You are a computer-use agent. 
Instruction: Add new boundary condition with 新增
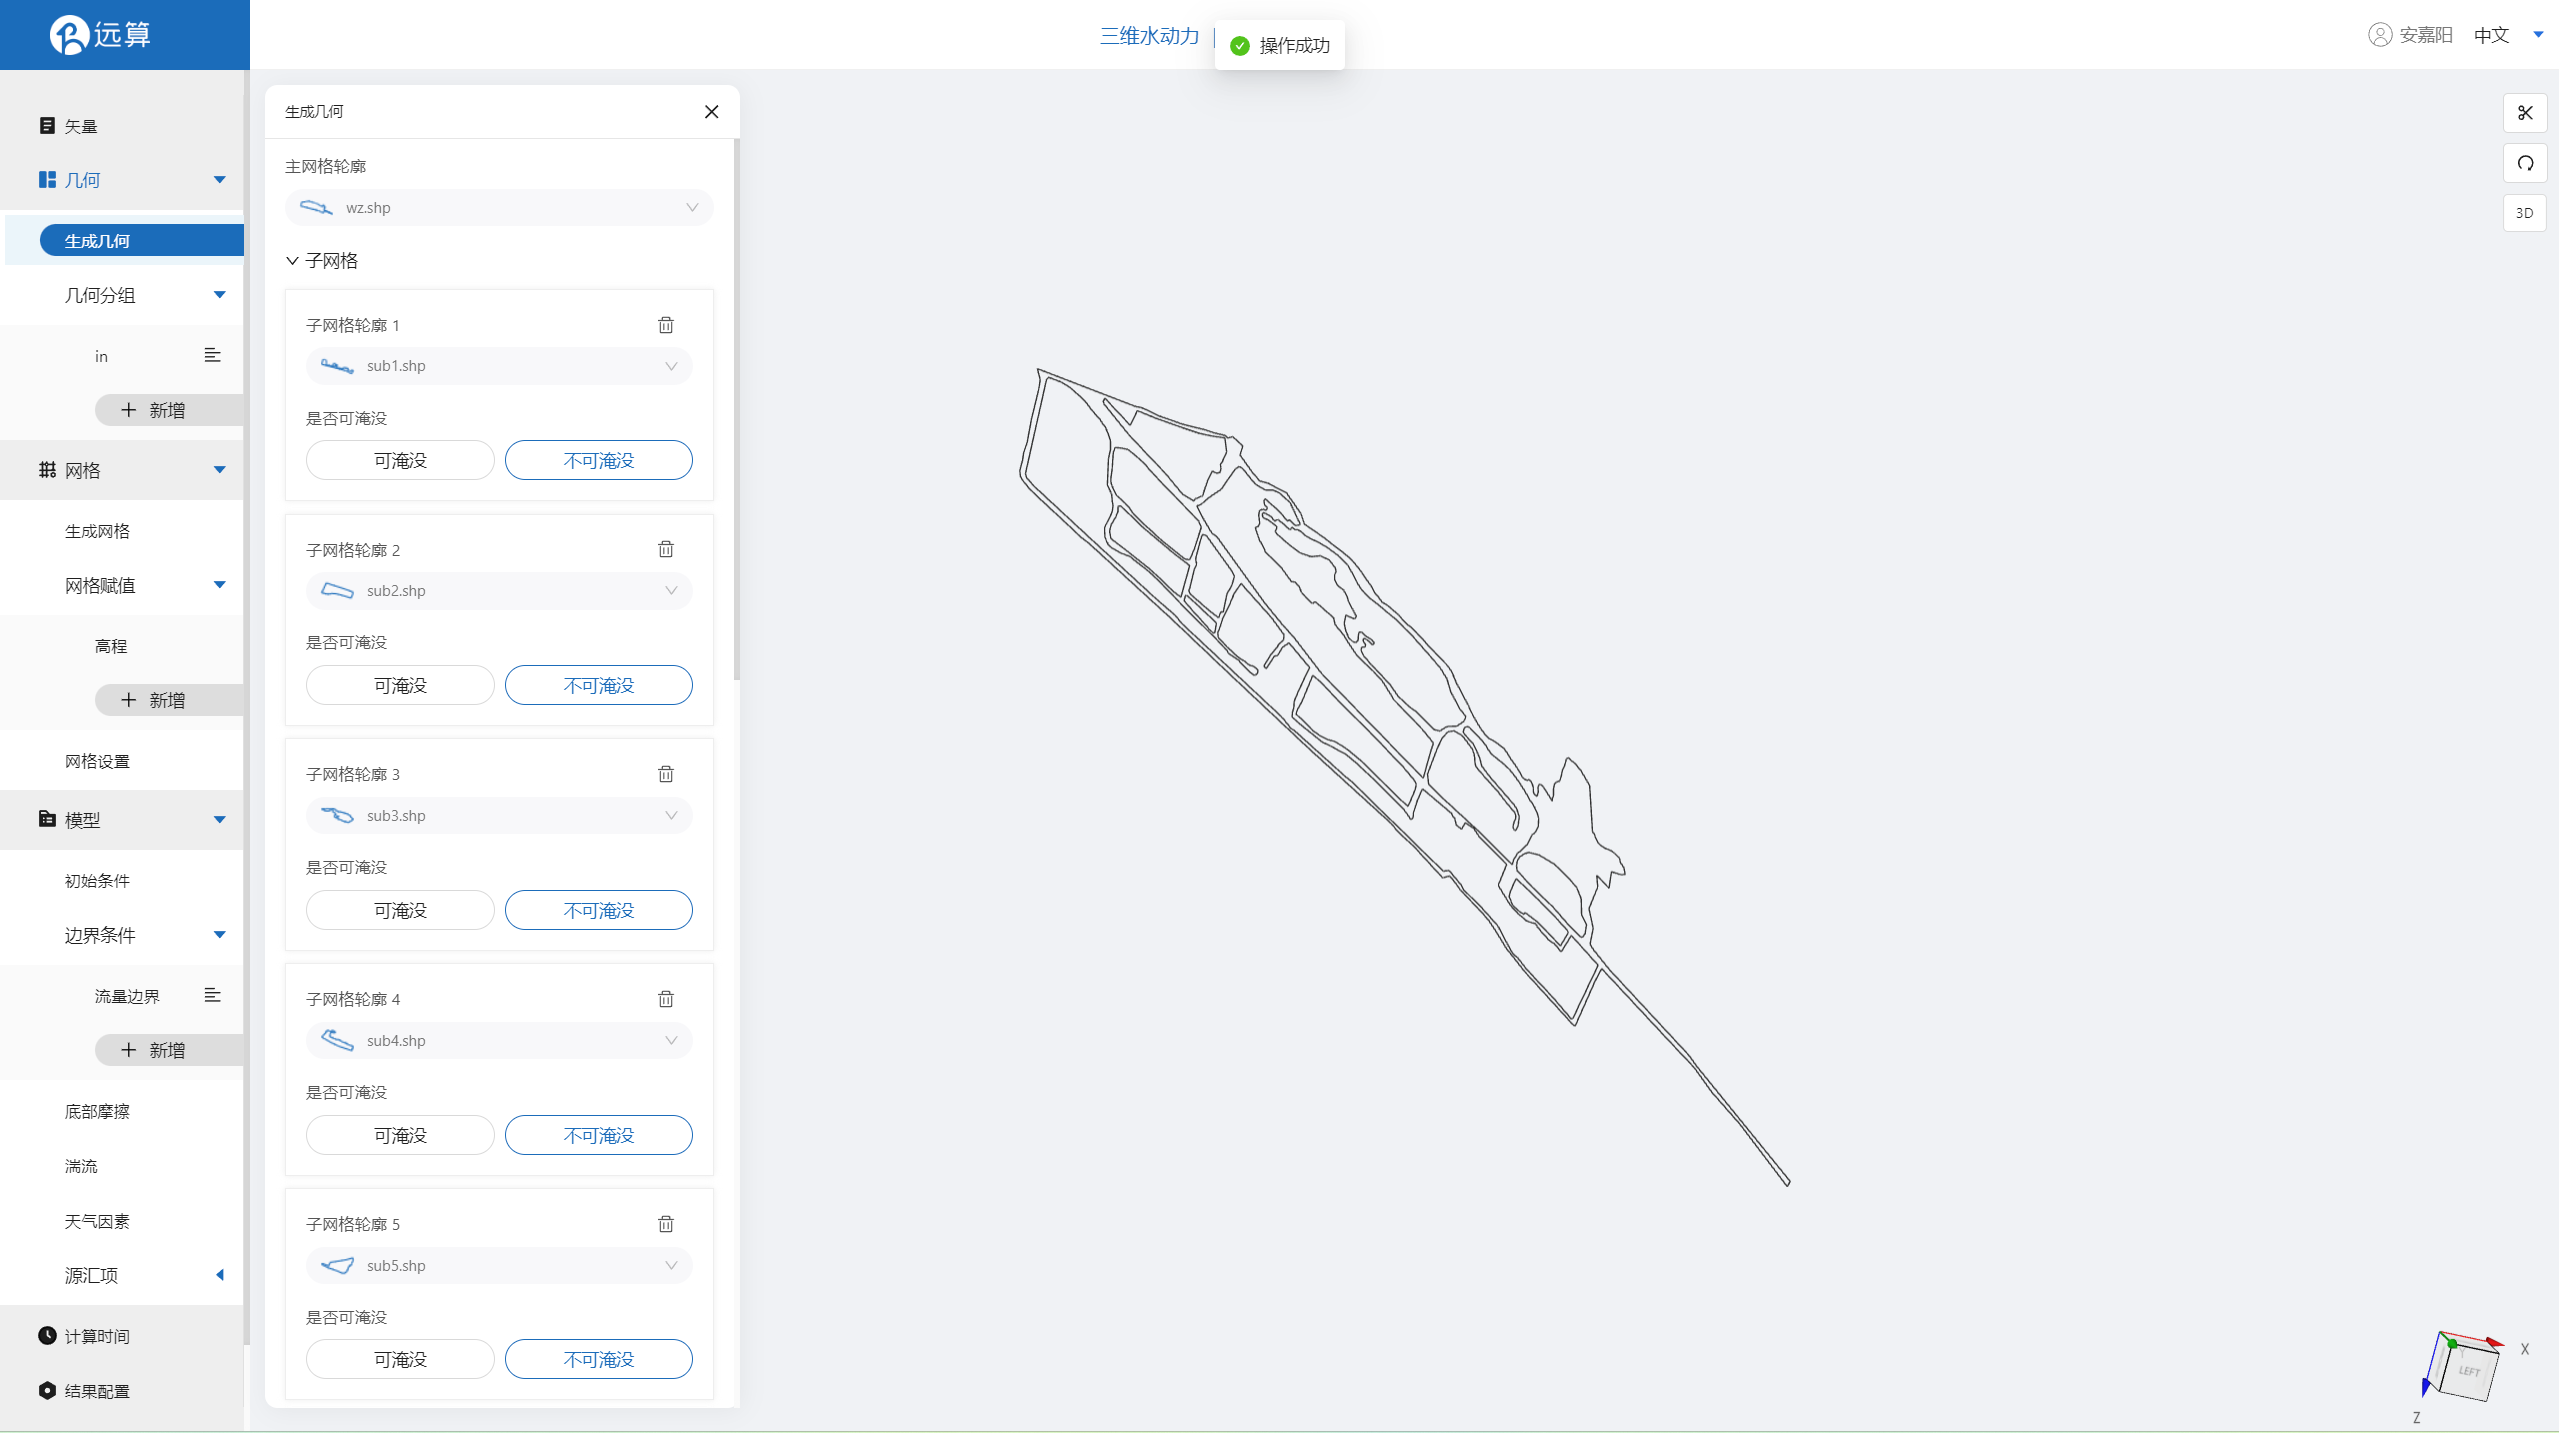[169, 1050]
